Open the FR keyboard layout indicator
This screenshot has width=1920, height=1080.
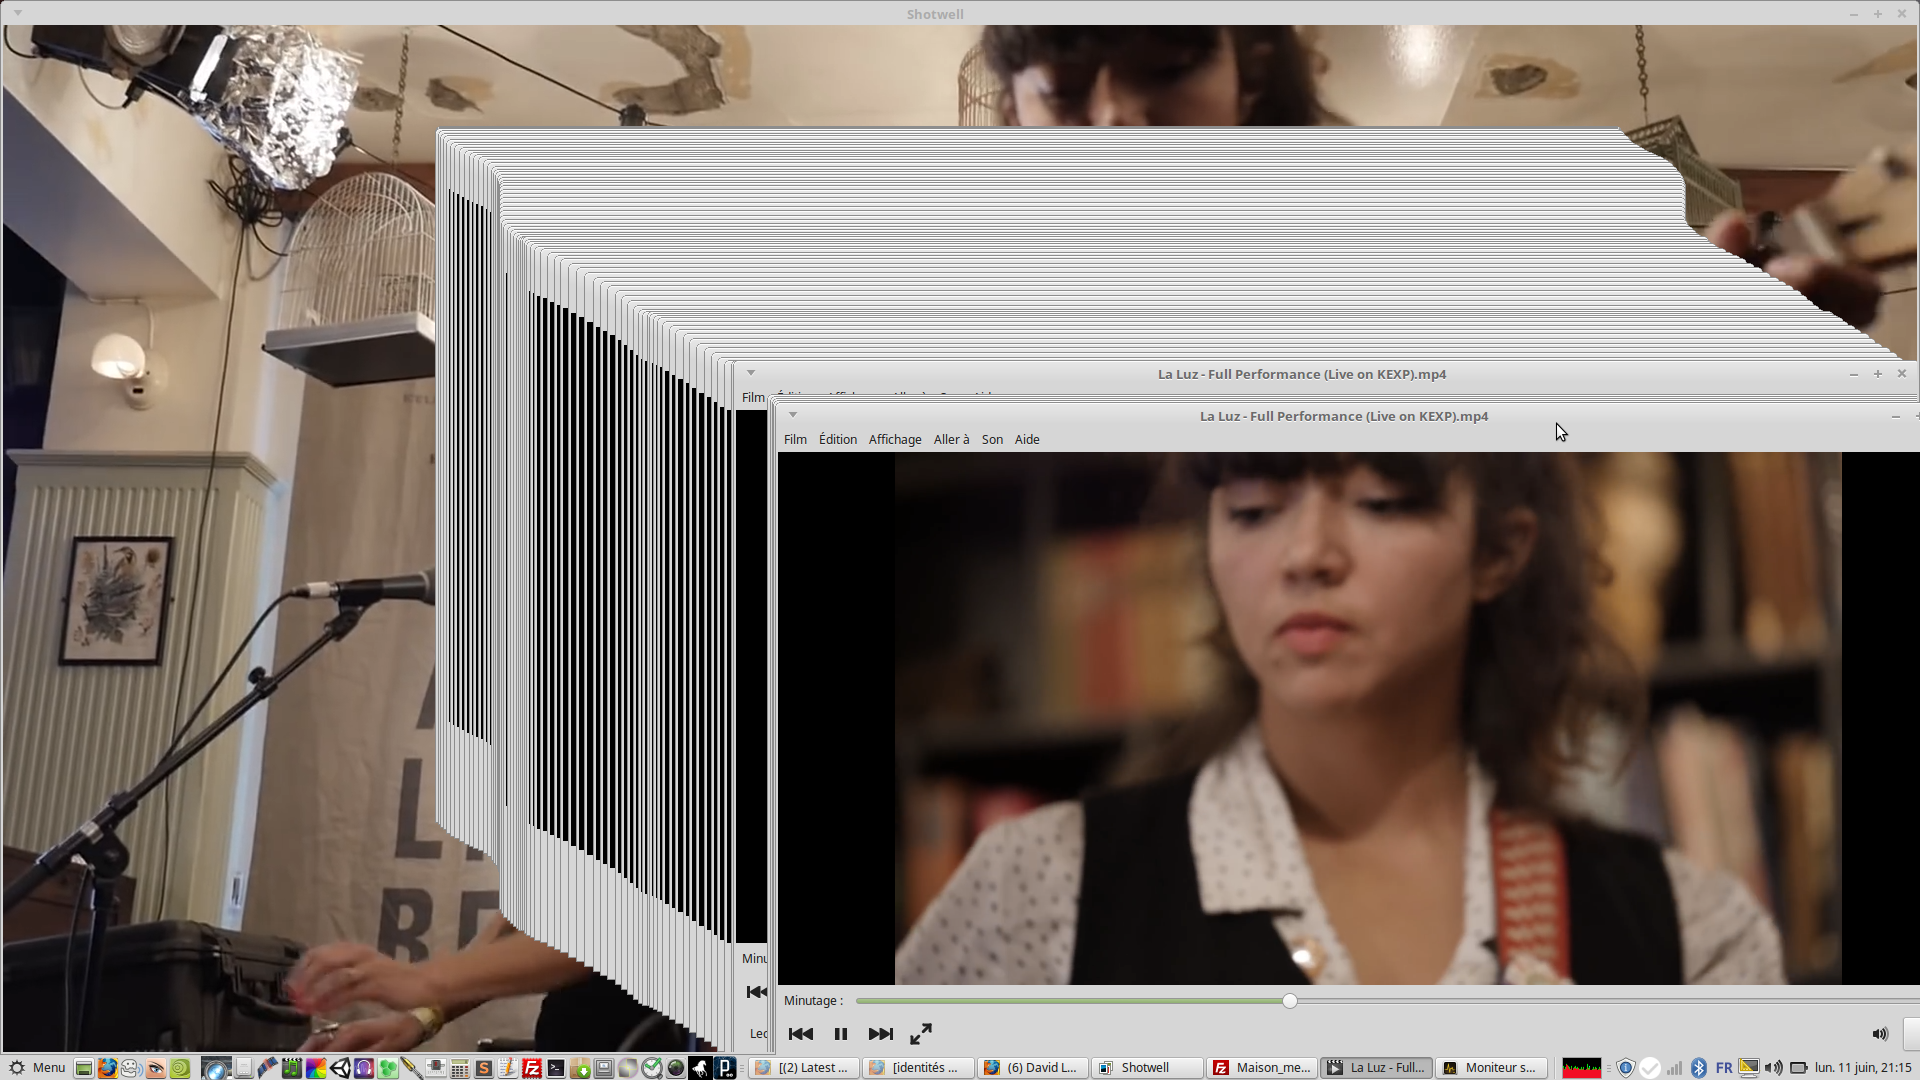pos(1724,1067)
